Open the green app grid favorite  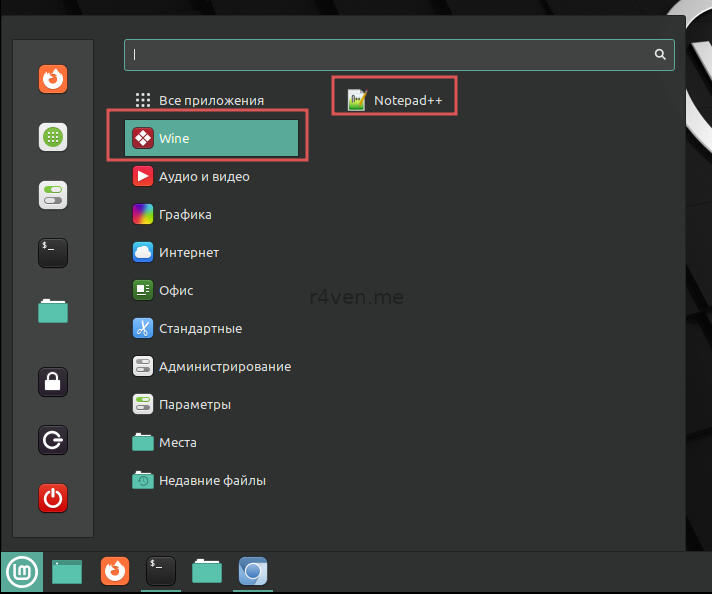tap(53, 137)
